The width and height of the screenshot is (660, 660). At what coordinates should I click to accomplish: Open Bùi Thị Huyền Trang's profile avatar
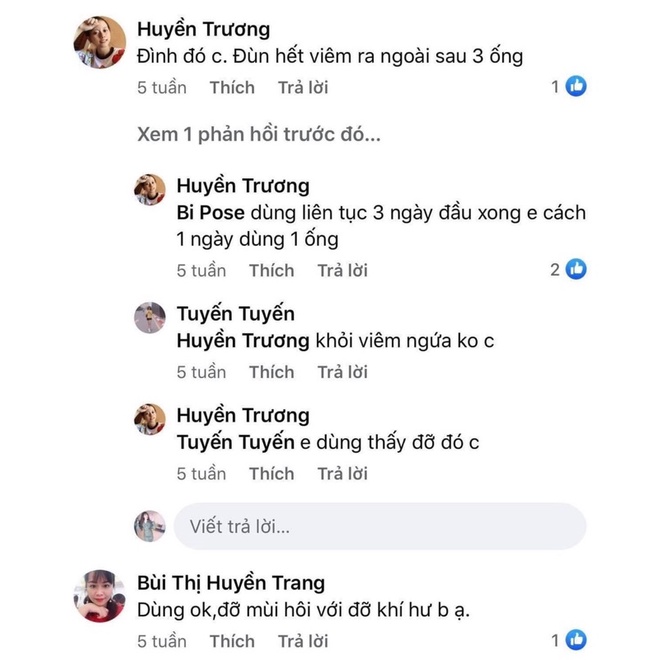click(x=100, y=596)
